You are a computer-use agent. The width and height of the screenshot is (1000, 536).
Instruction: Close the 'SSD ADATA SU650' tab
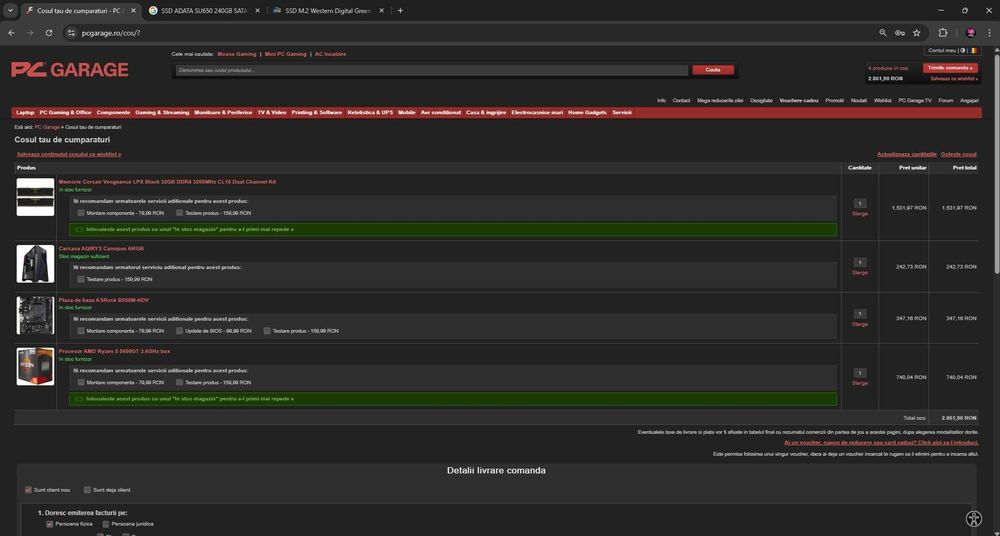[258, 10]
